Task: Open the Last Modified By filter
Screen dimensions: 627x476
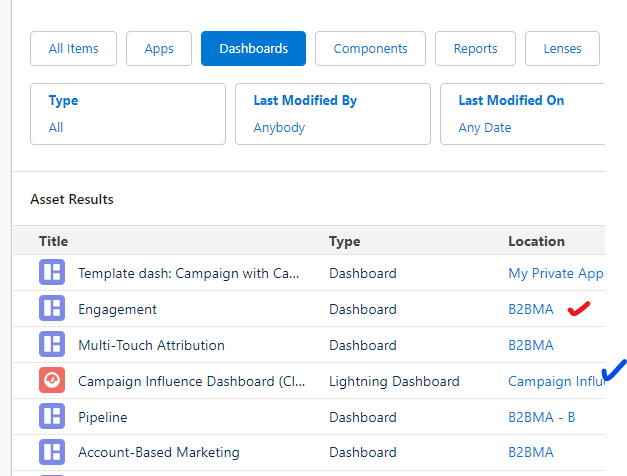Action: point(332,114)
